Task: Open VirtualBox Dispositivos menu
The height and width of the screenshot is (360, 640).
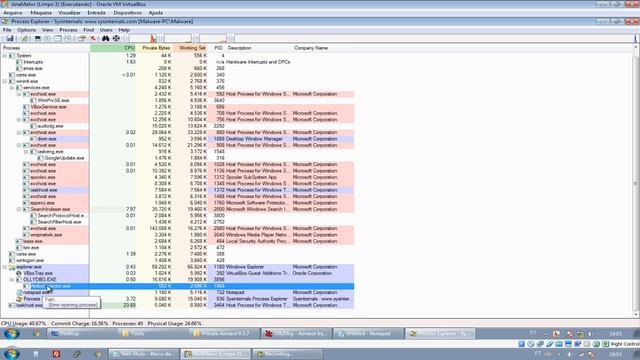Action: [128, 13]
